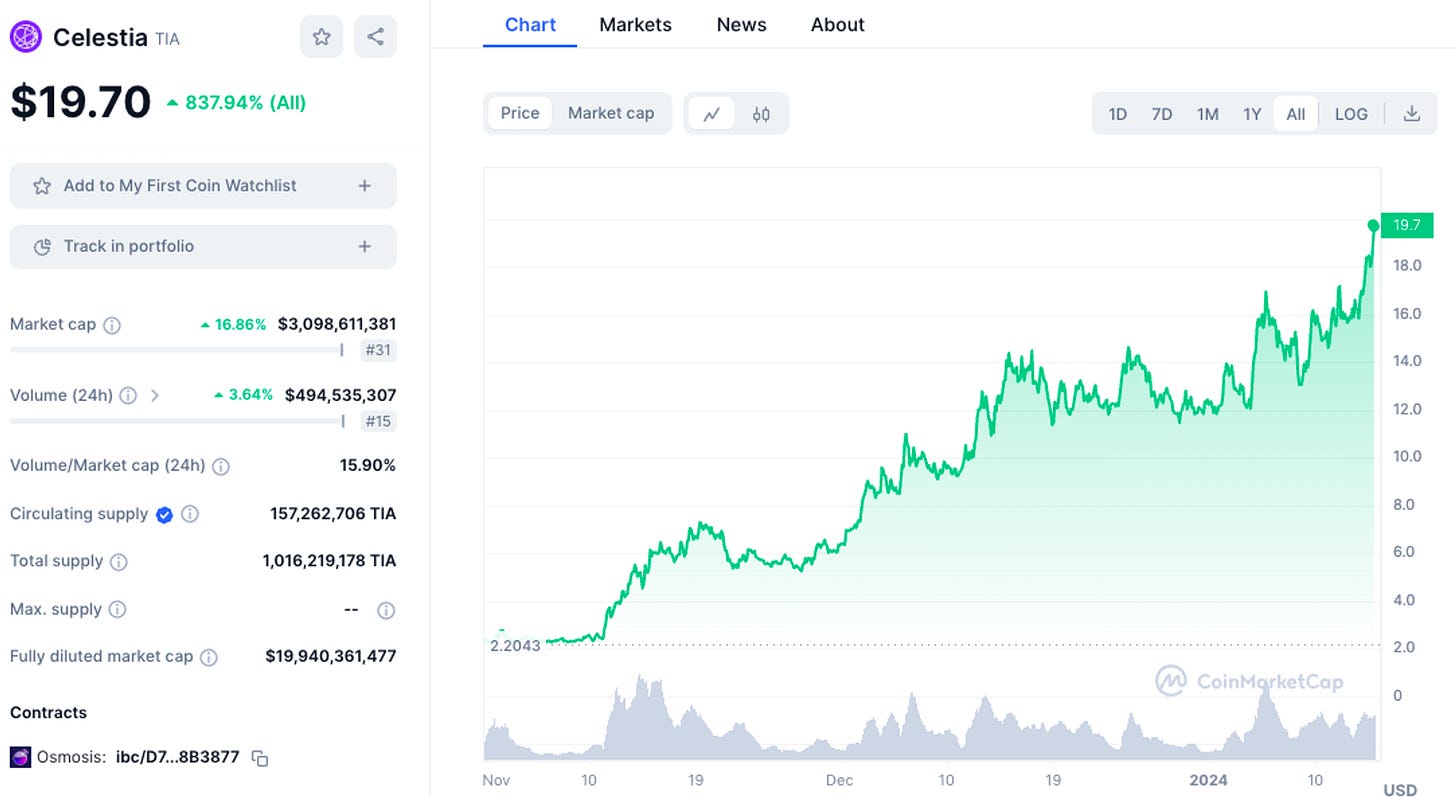The height and width of the screenshot is (797, 1456).
Task: Expand Volume (24h) details chevron
Action: coord(154,395)
